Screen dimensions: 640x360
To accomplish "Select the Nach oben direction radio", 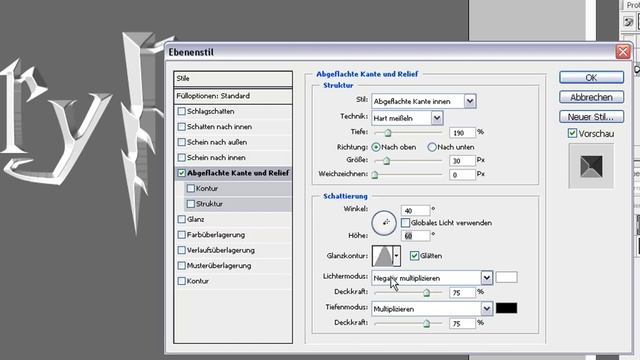I will [x=376, y=147].
